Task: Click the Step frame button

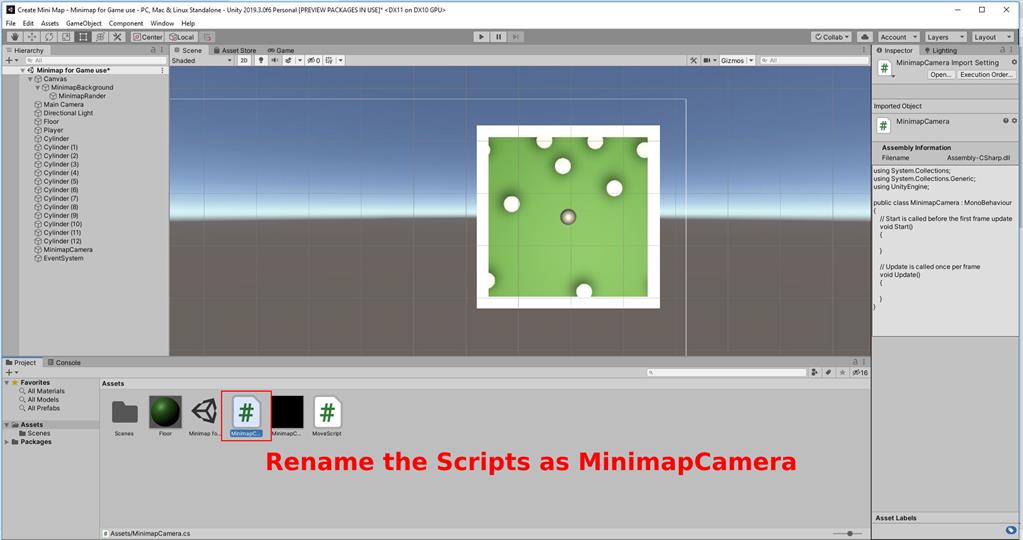Action: tap(515, 37)
